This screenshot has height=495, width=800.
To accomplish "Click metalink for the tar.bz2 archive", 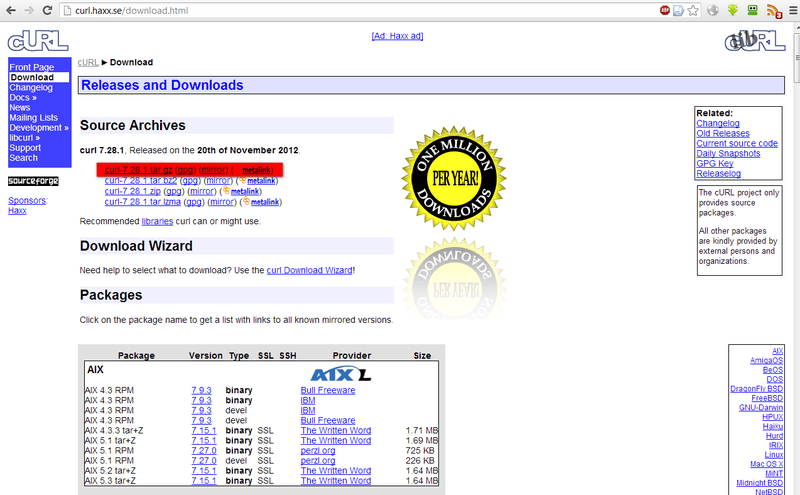I will (x=261, y=181).
